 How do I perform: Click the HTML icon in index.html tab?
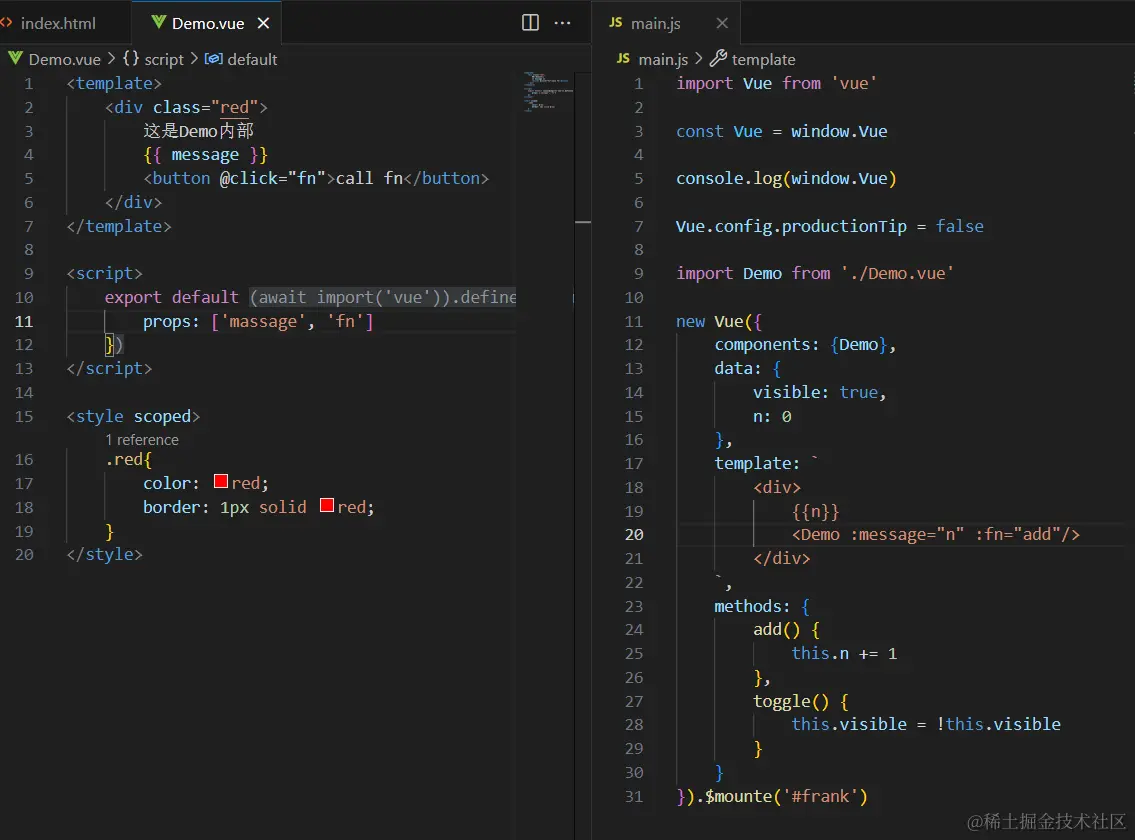coord(6,22)
